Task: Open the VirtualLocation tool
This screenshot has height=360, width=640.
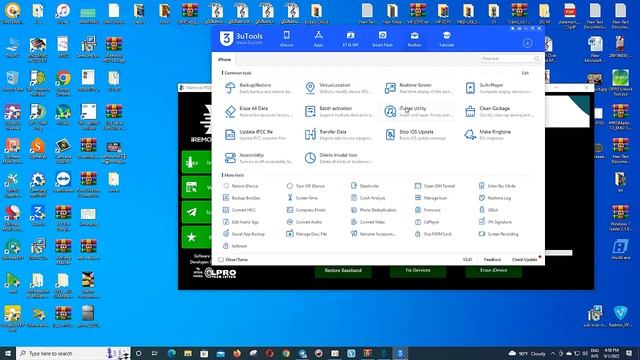Action: (338, 88)
